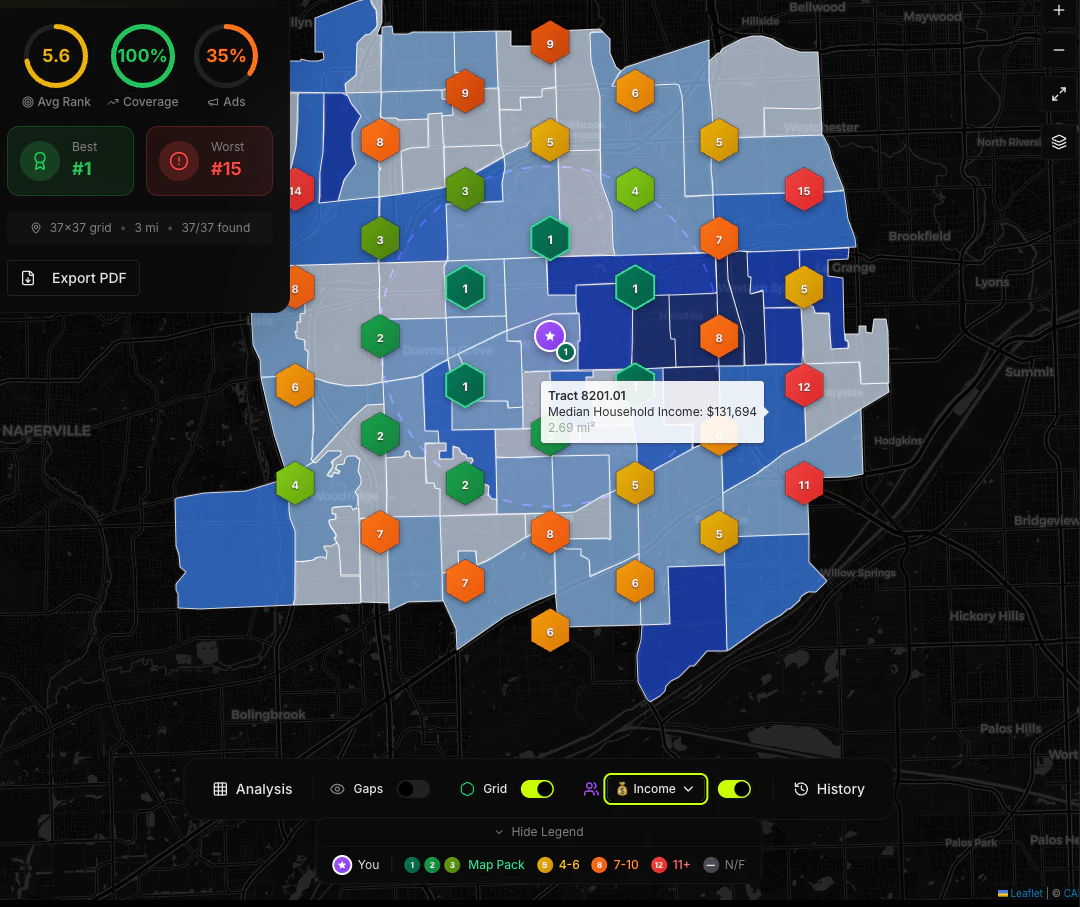The width and height of the screenshot is (1080, 907).
Task: Open the History tab
Action: point(828,789)
